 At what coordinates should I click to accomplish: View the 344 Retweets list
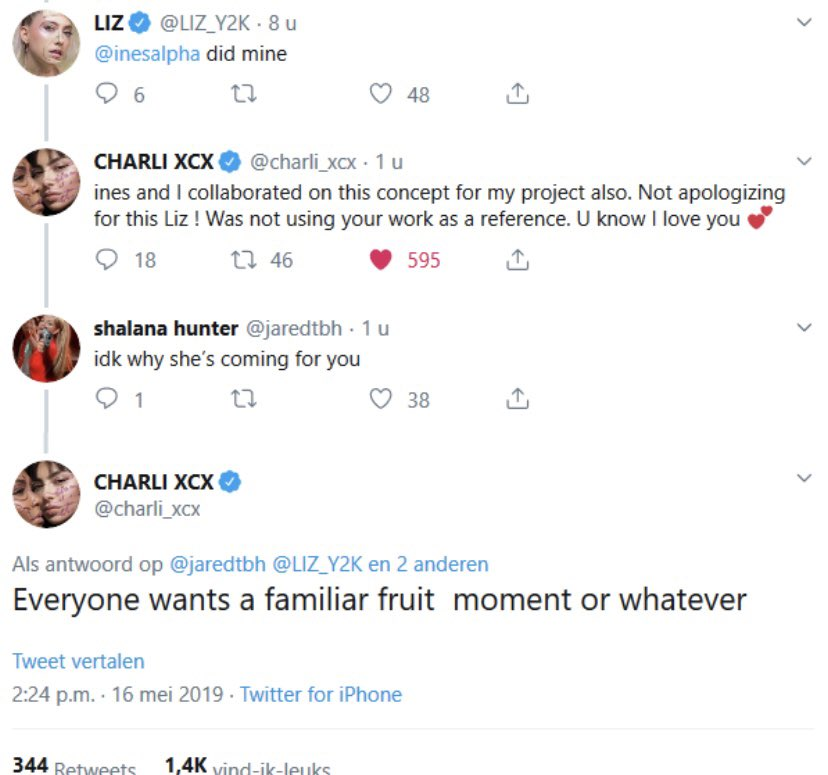pos(74,765)
